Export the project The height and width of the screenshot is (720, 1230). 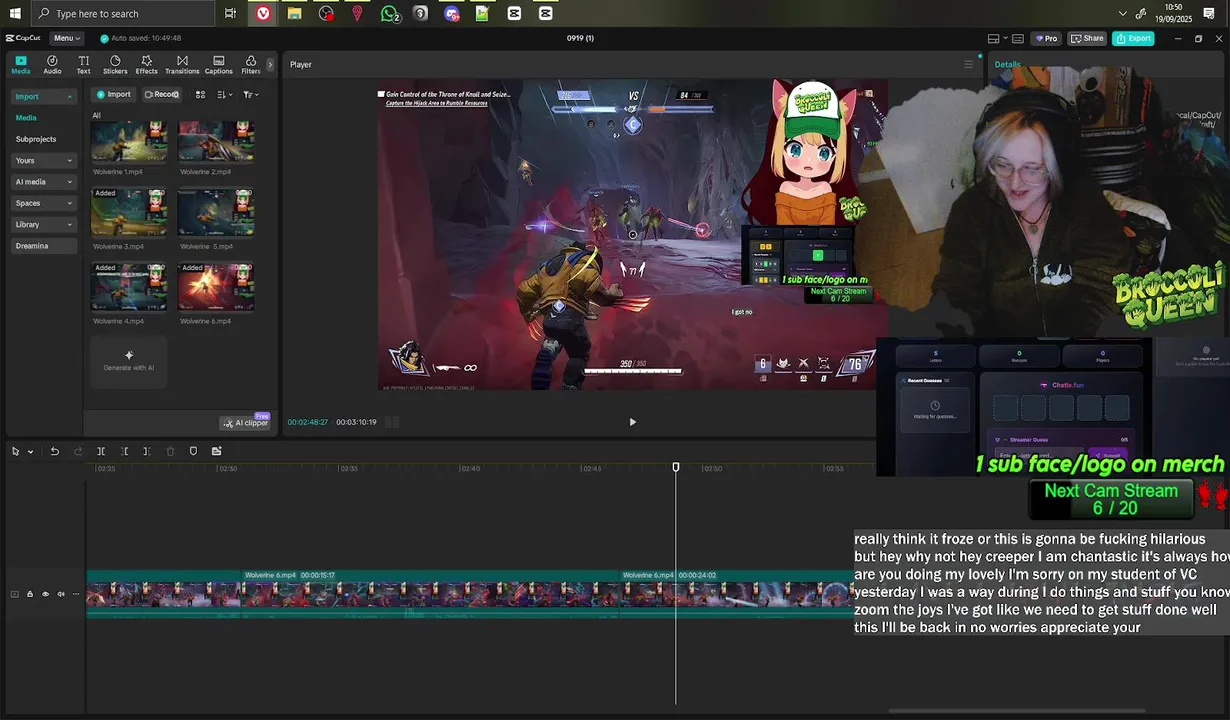pyautogui.click(x=1134, y=38)
